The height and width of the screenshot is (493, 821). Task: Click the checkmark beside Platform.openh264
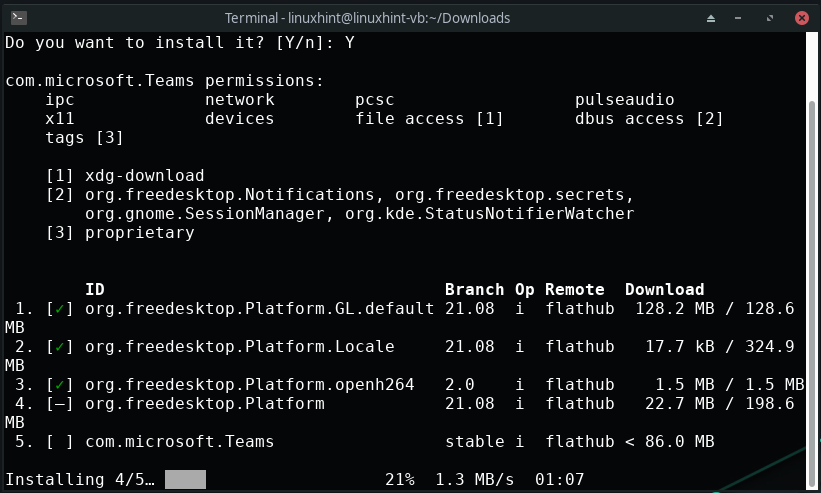point(60,385)
